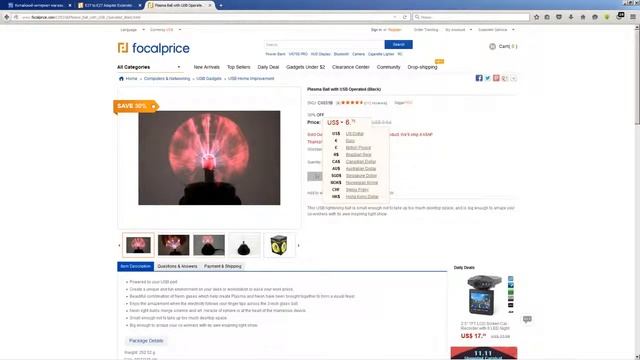This screenshot has height=360, width=640.
Task: Open Community page
Action: [388, 67]
